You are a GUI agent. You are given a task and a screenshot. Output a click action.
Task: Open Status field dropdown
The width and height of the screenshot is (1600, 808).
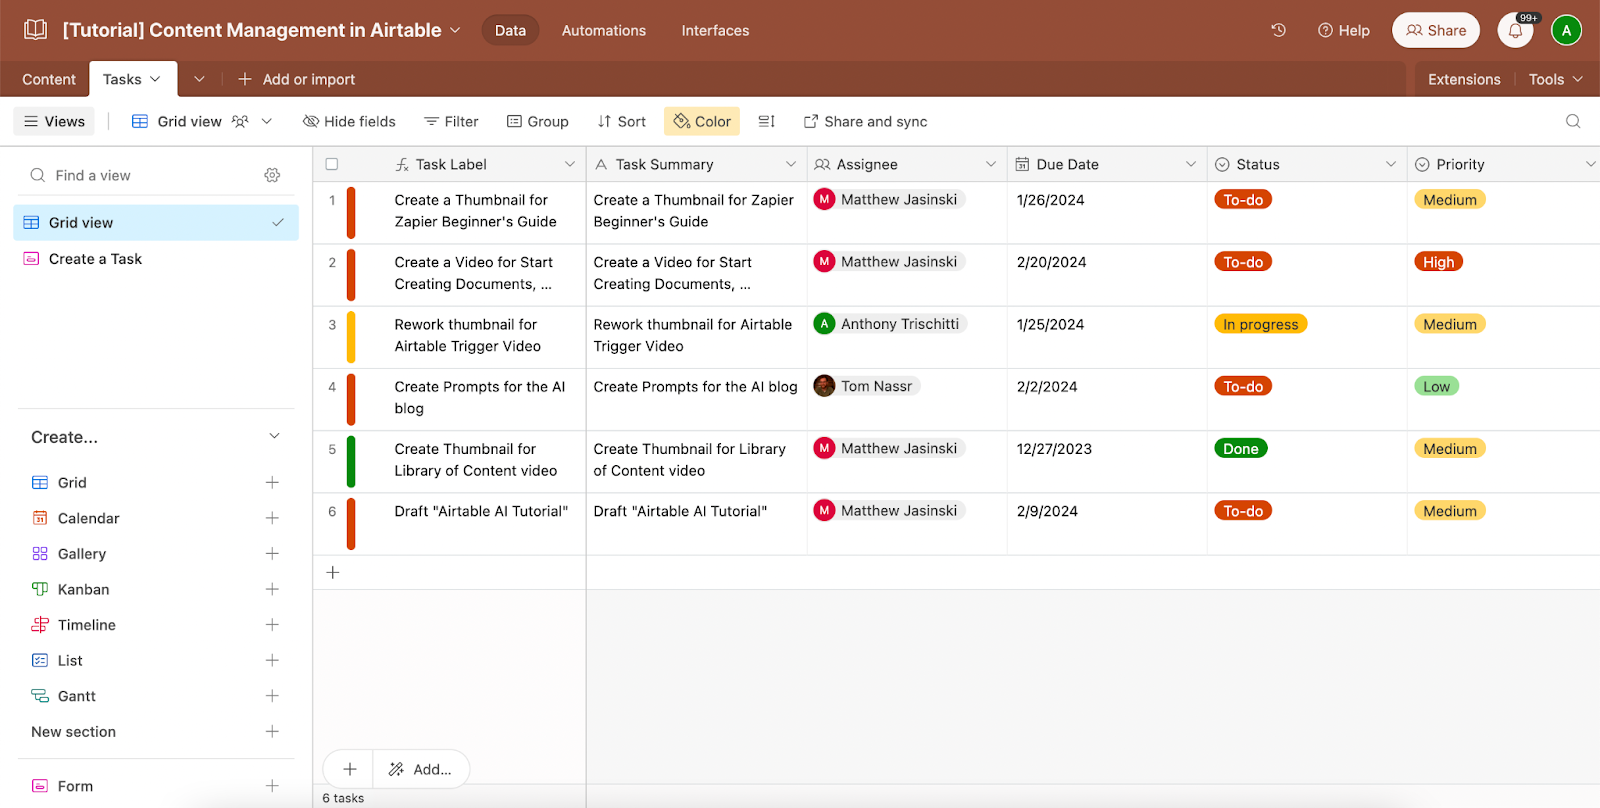pos(1391,164)
